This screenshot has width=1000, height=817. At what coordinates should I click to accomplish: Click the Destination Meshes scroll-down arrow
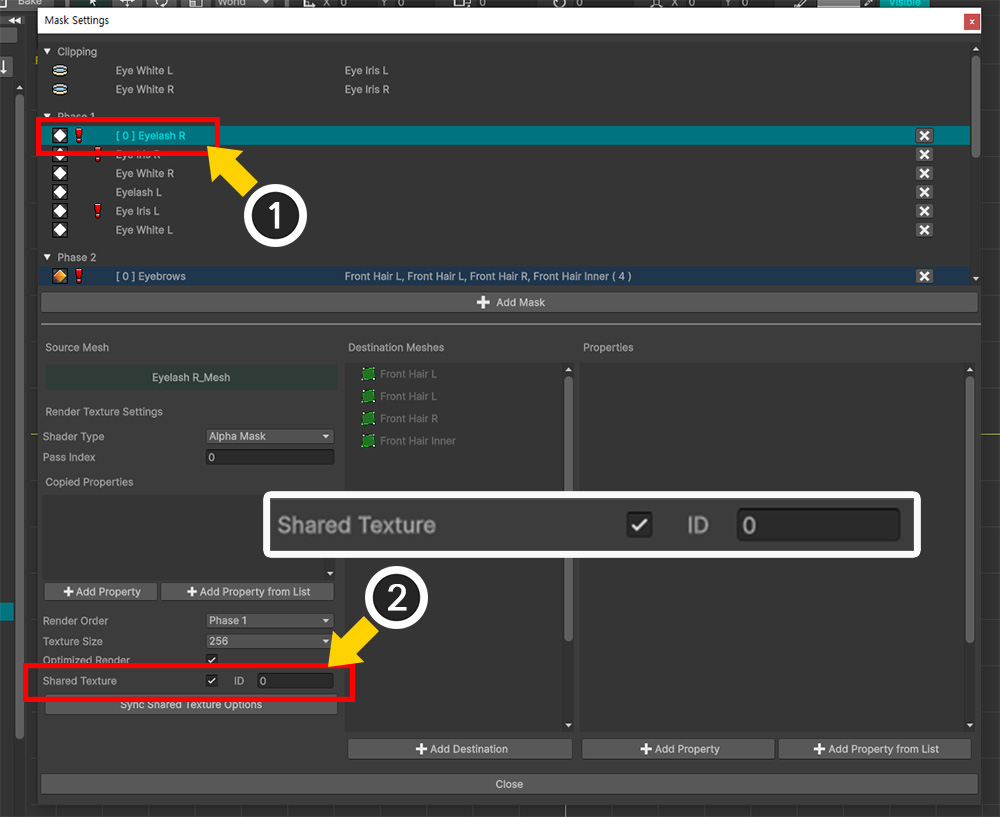tap(568, 725)
